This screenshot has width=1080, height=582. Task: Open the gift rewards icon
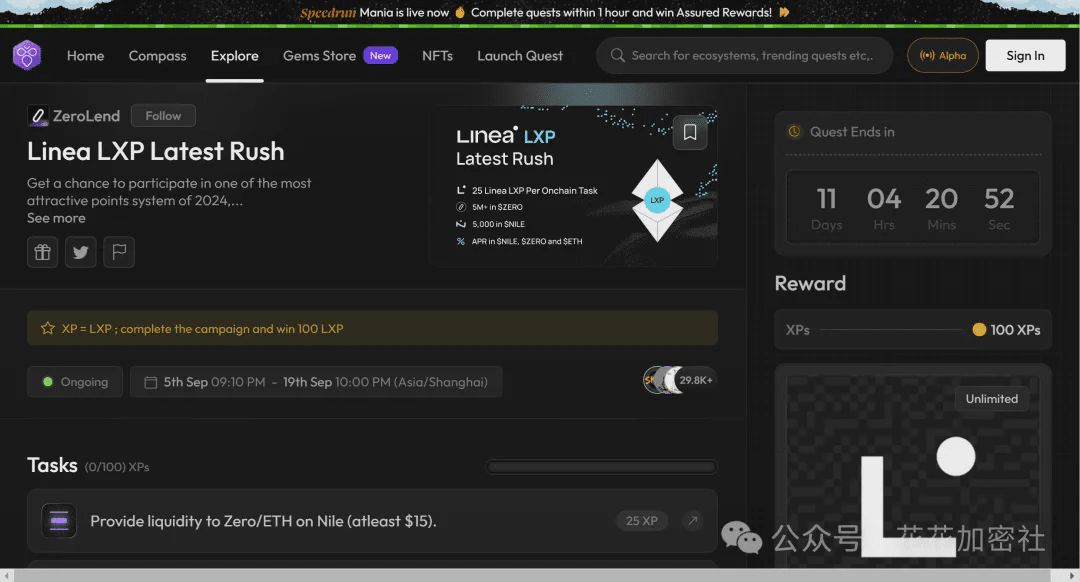[x=43, y=252]
